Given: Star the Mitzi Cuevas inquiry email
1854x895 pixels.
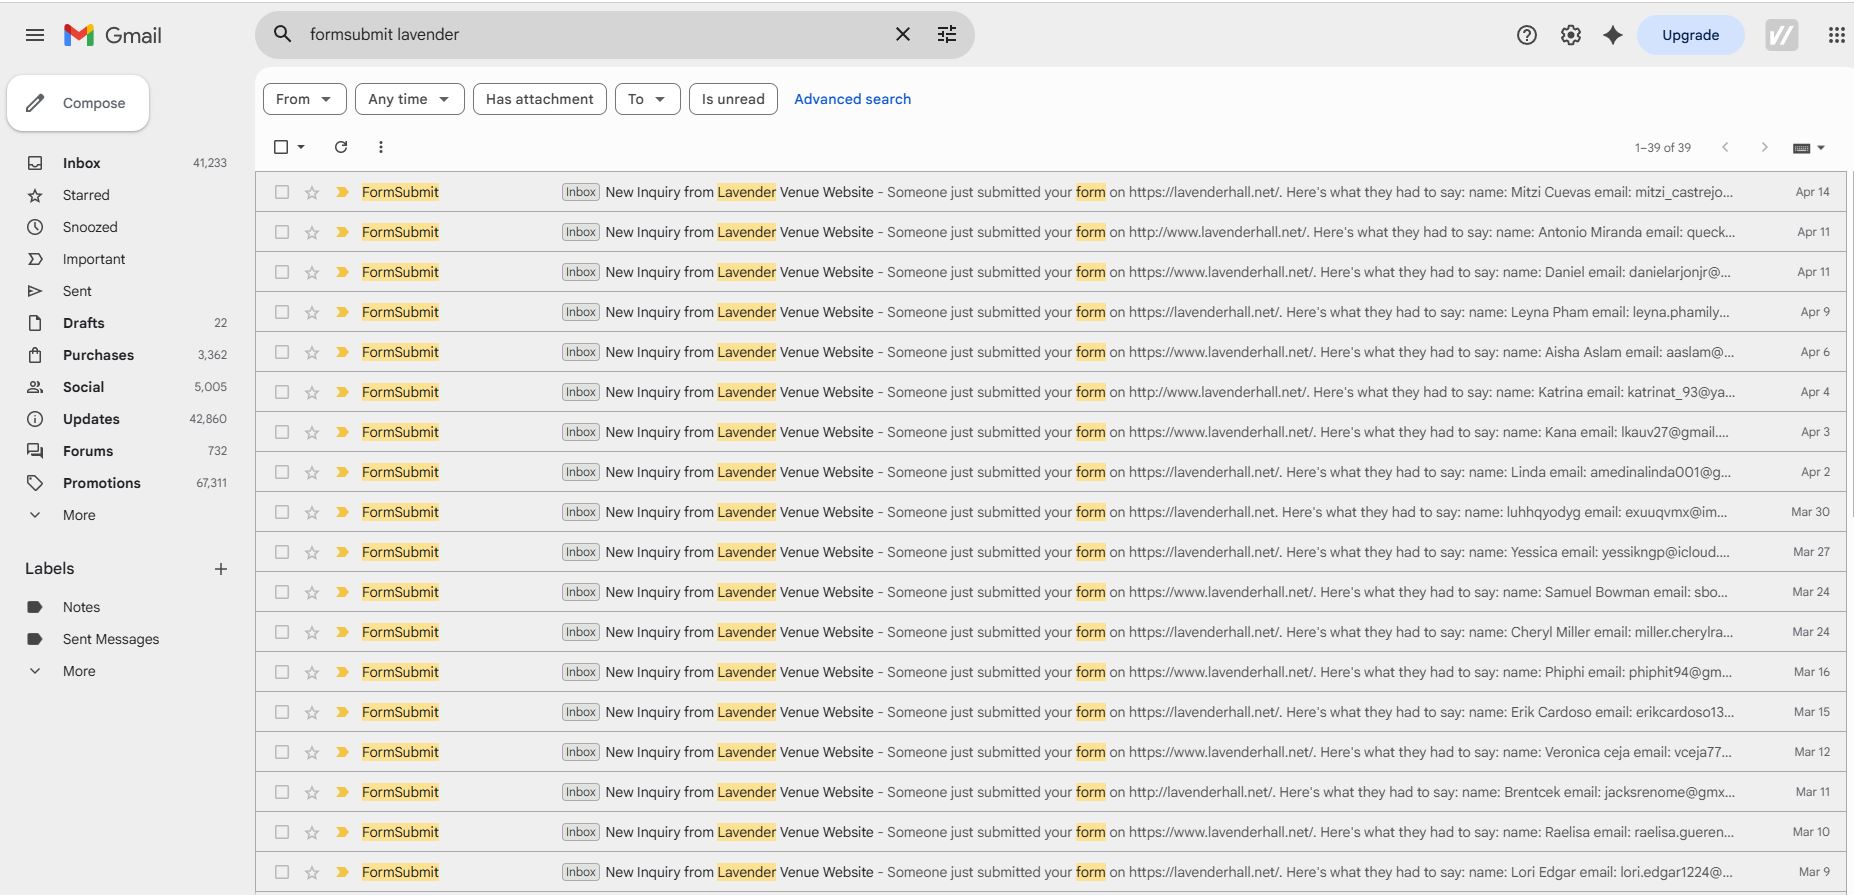Looking at the screenshot, I should tap(312, 192).
